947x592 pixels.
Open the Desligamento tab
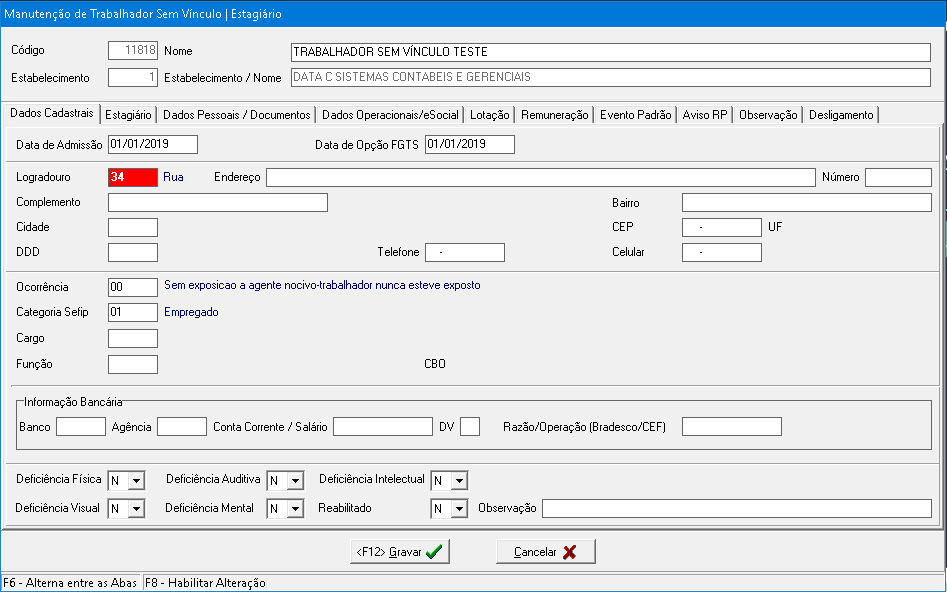click(841, 115)
